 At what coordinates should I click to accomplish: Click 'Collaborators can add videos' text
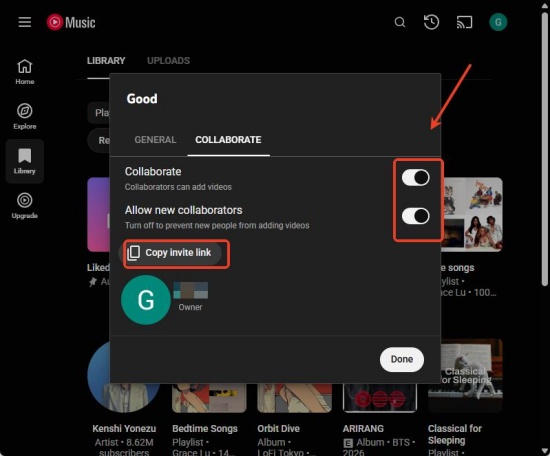click(178, 187)
